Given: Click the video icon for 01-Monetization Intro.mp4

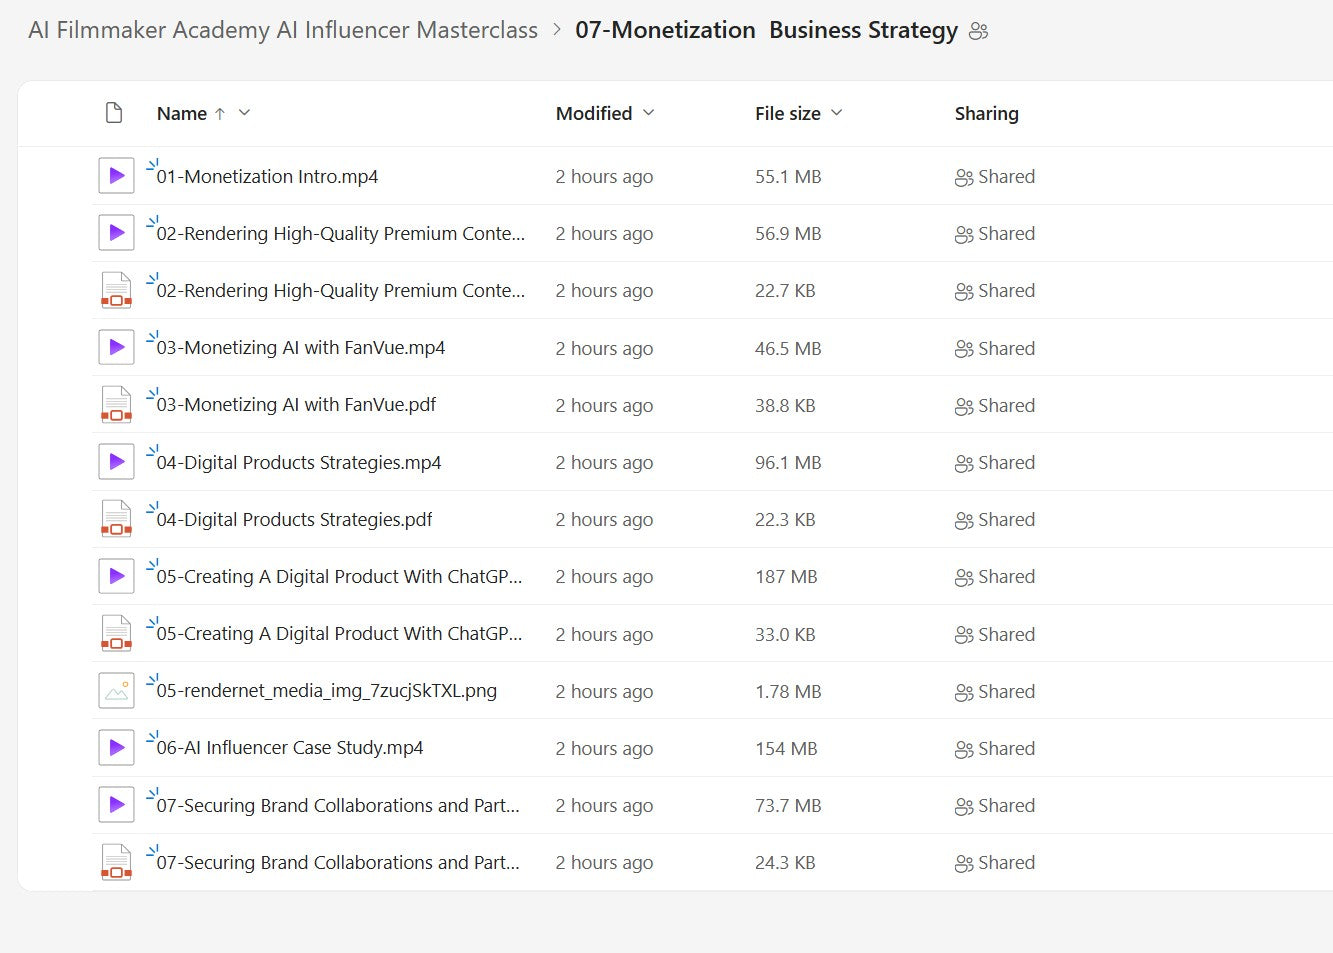Looking at the screenshot, I should (x=117, y=176).
